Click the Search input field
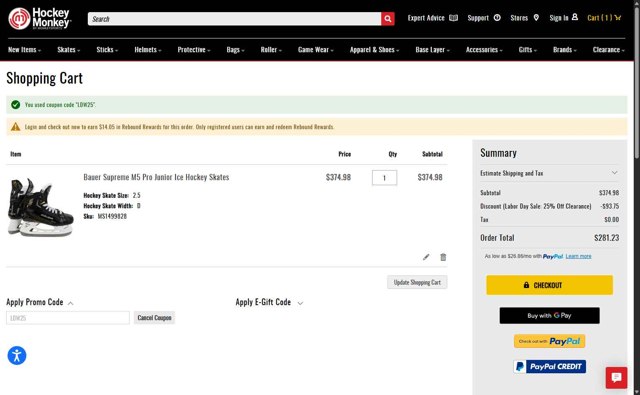This screenshot has height=395, width=640. [x=234, y=19]
